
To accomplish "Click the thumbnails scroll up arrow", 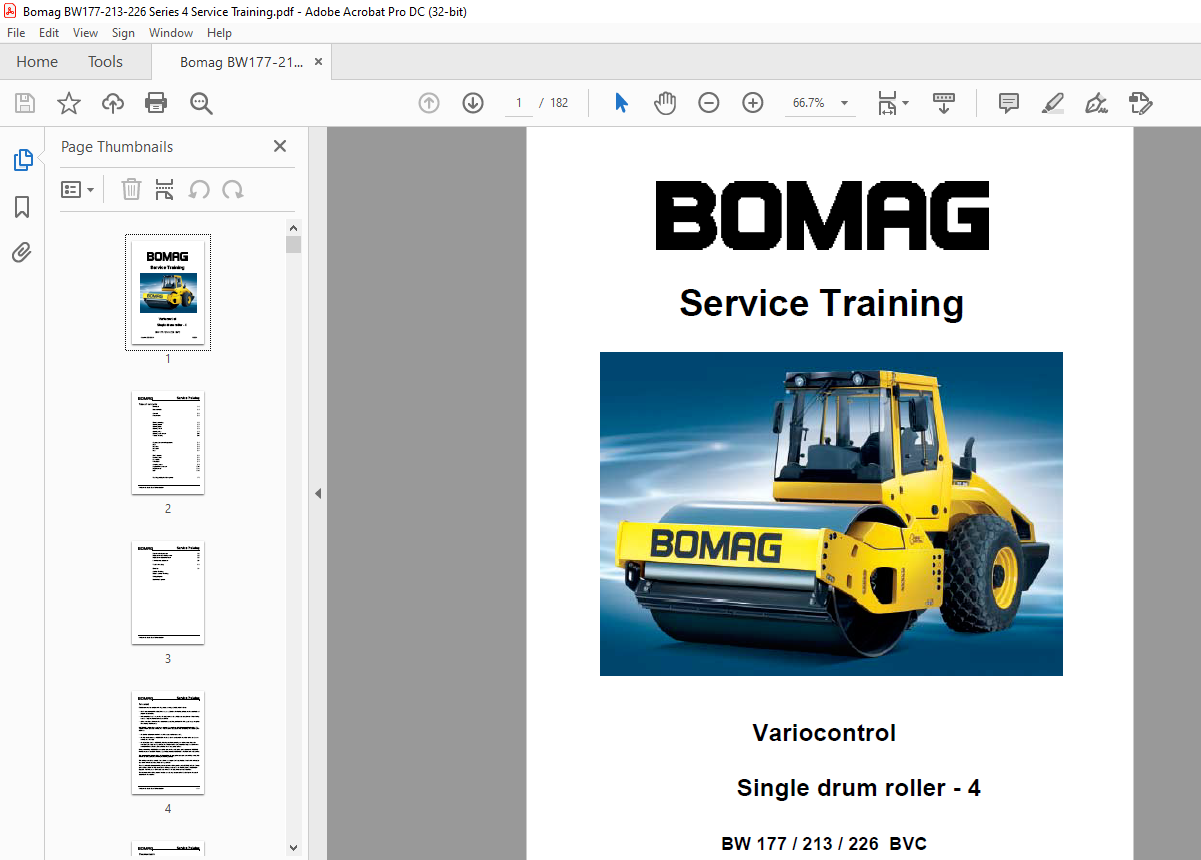I will coord(293,228).
